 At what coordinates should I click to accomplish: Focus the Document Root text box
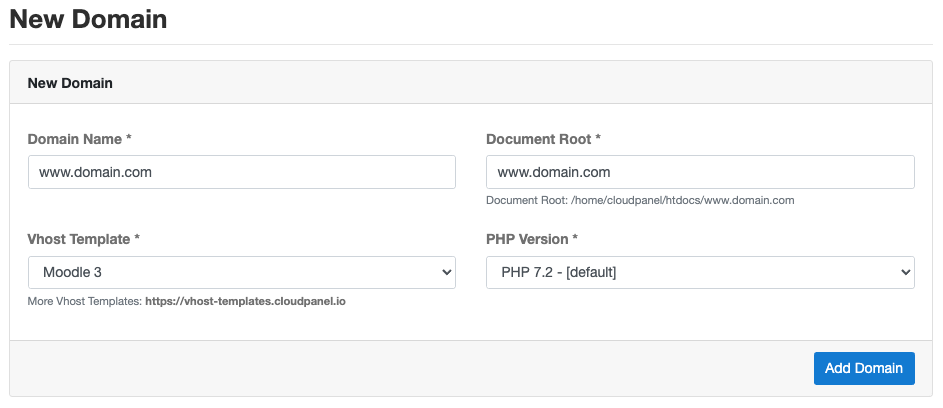pos(700,172)
